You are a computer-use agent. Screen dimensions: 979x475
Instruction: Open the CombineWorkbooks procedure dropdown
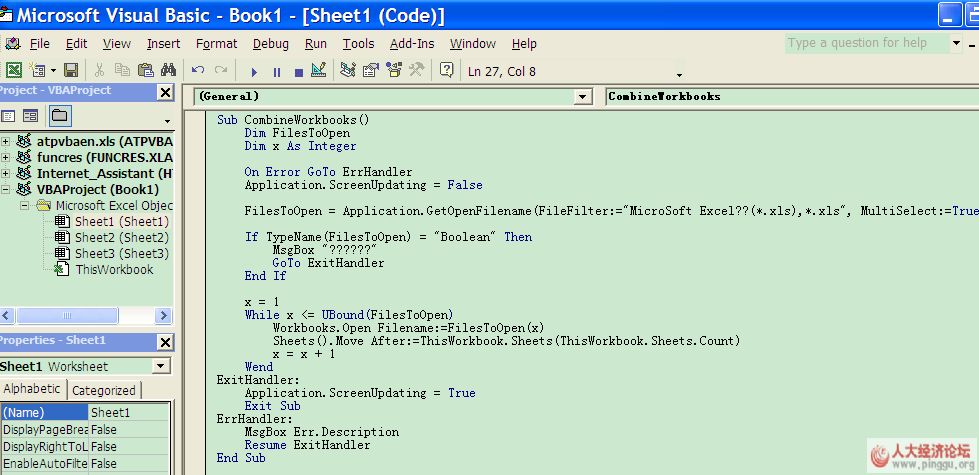792,97
